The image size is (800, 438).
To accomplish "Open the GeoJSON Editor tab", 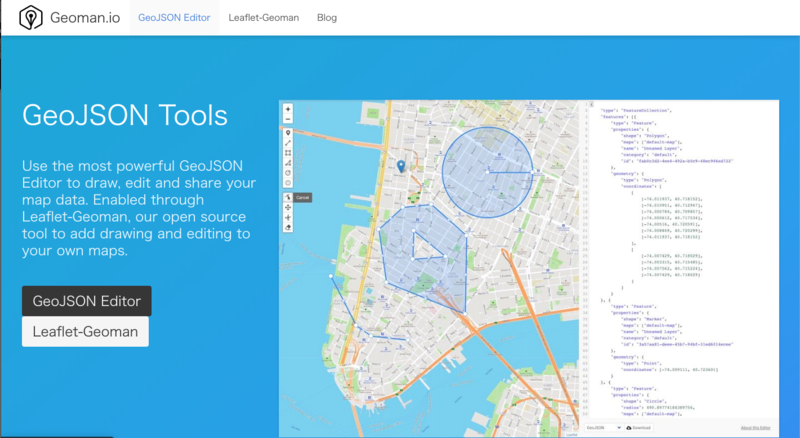I will [x=174, y=17].
